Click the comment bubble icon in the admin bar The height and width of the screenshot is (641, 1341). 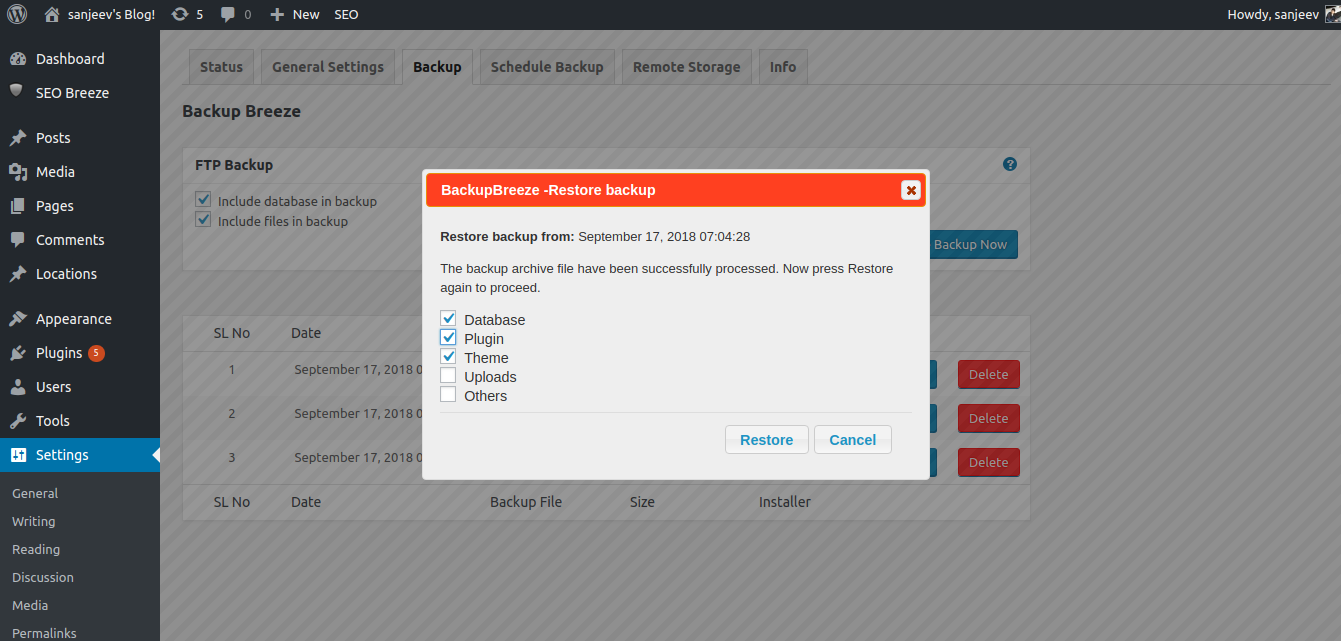click(x=228, y=14)
